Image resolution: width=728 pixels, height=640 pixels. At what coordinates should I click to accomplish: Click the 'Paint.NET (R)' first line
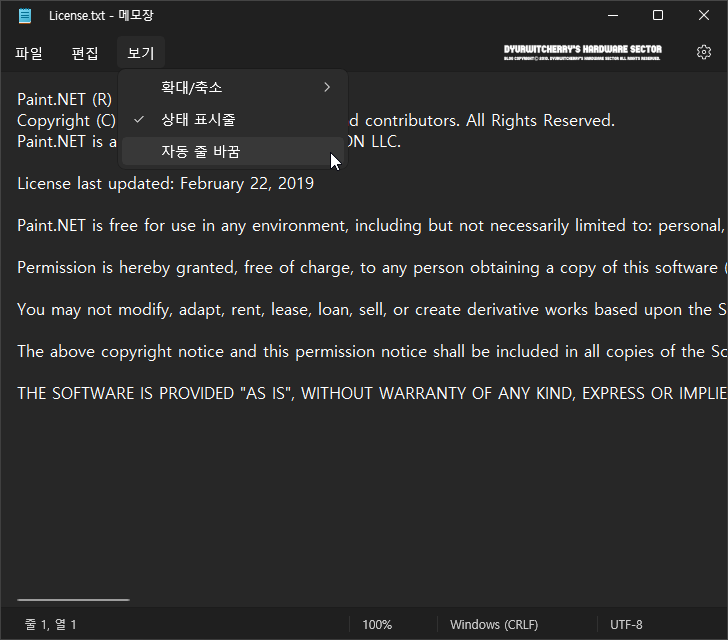65,99
